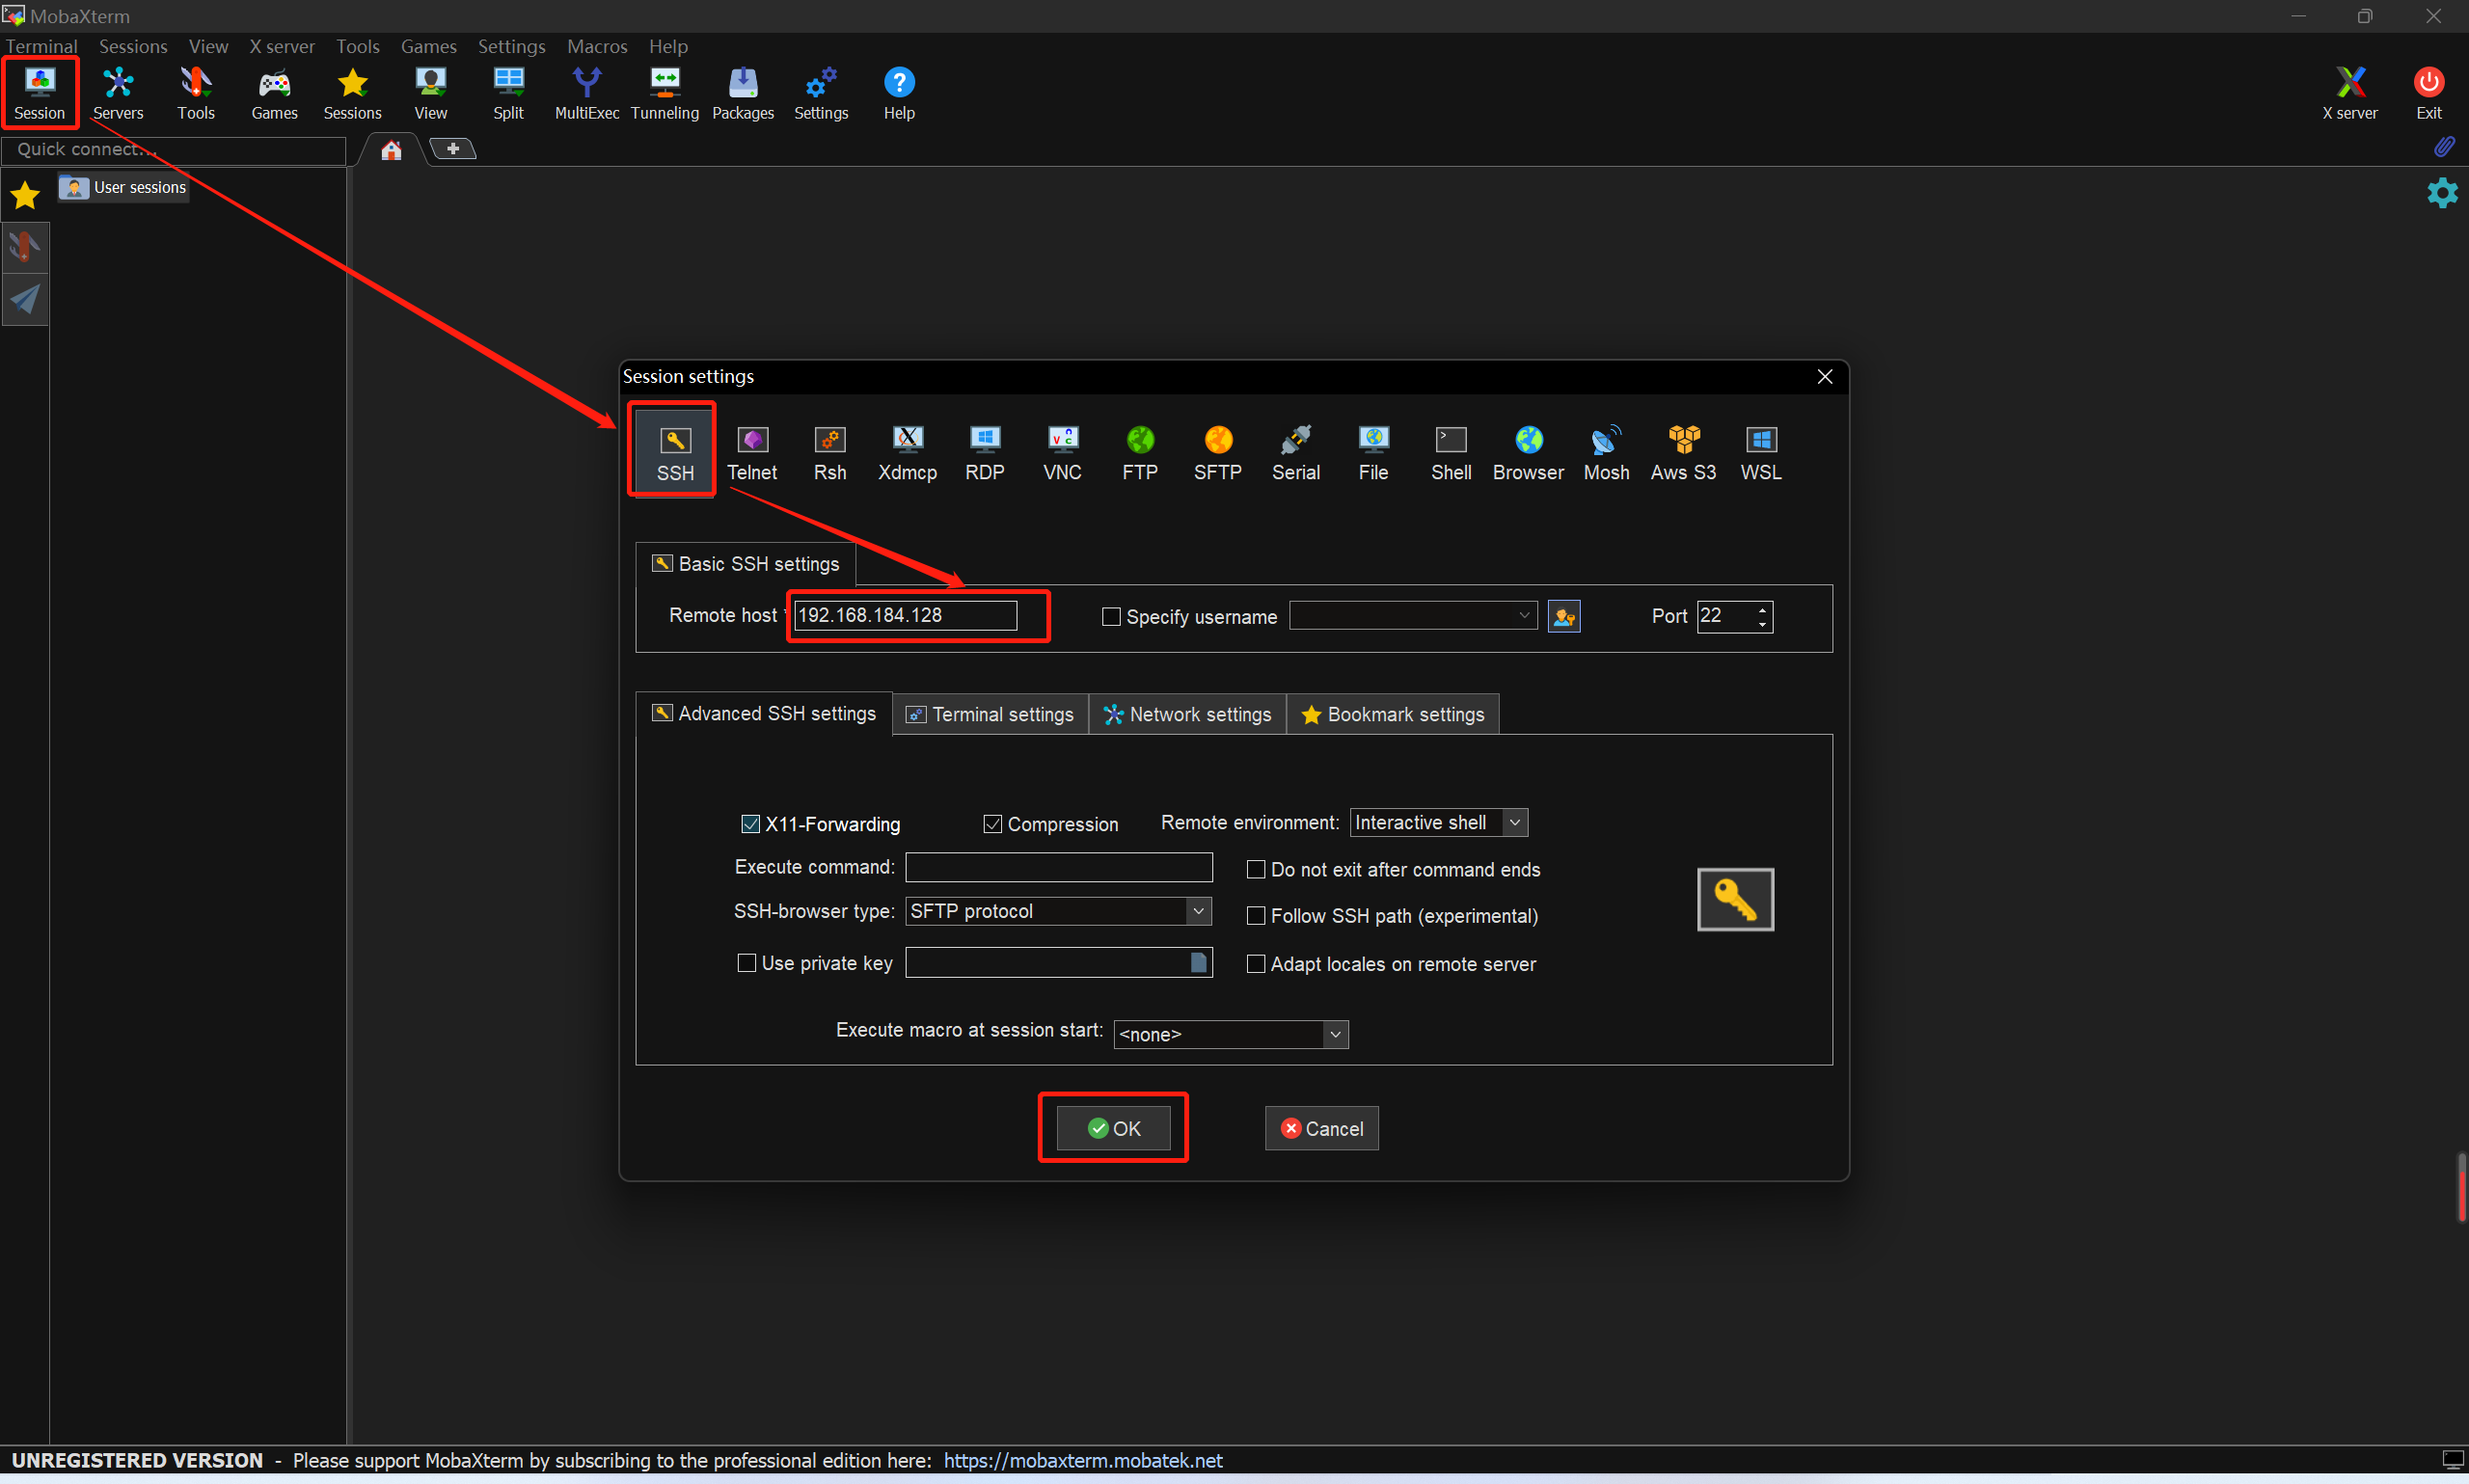2469x1484 pixels.
Task: Expand the Remote environment dropdown
Action: tap(1515, 823)
